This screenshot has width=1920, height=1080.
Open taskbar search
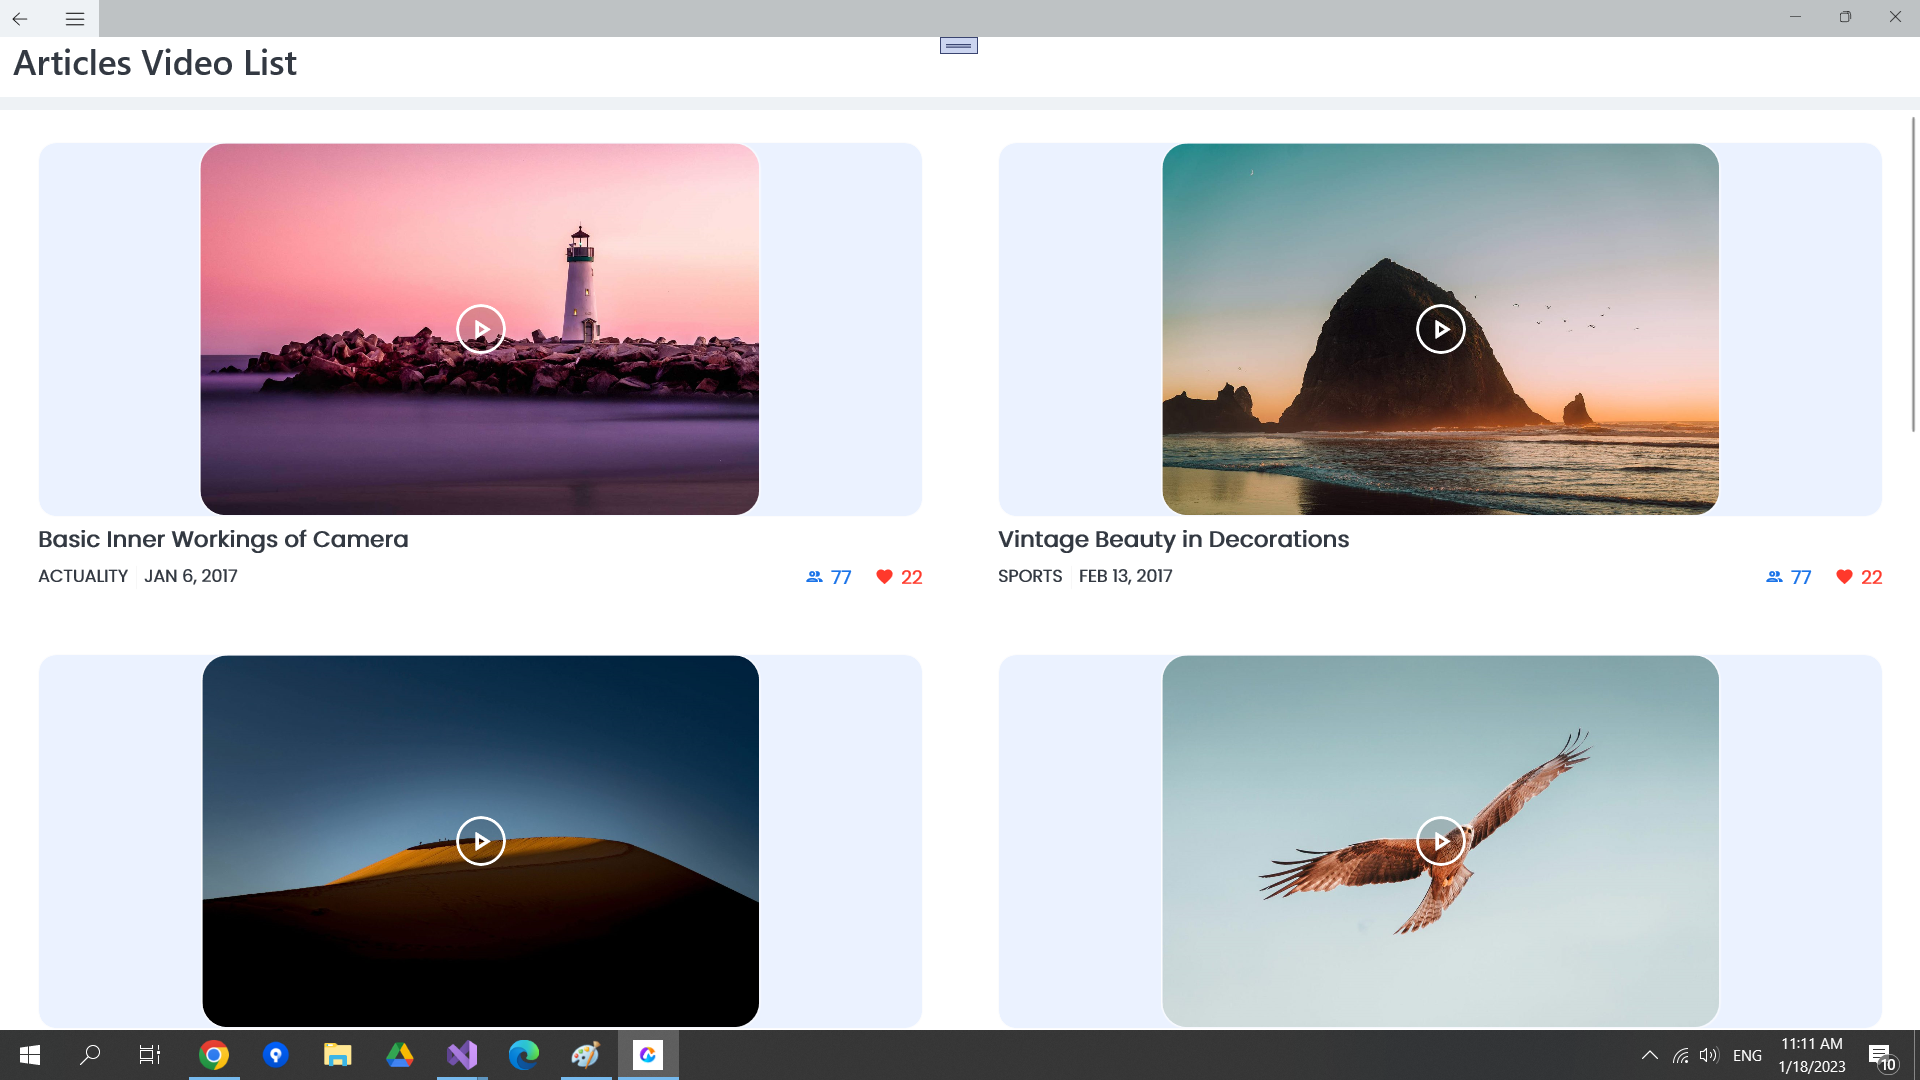(90, 1055)
